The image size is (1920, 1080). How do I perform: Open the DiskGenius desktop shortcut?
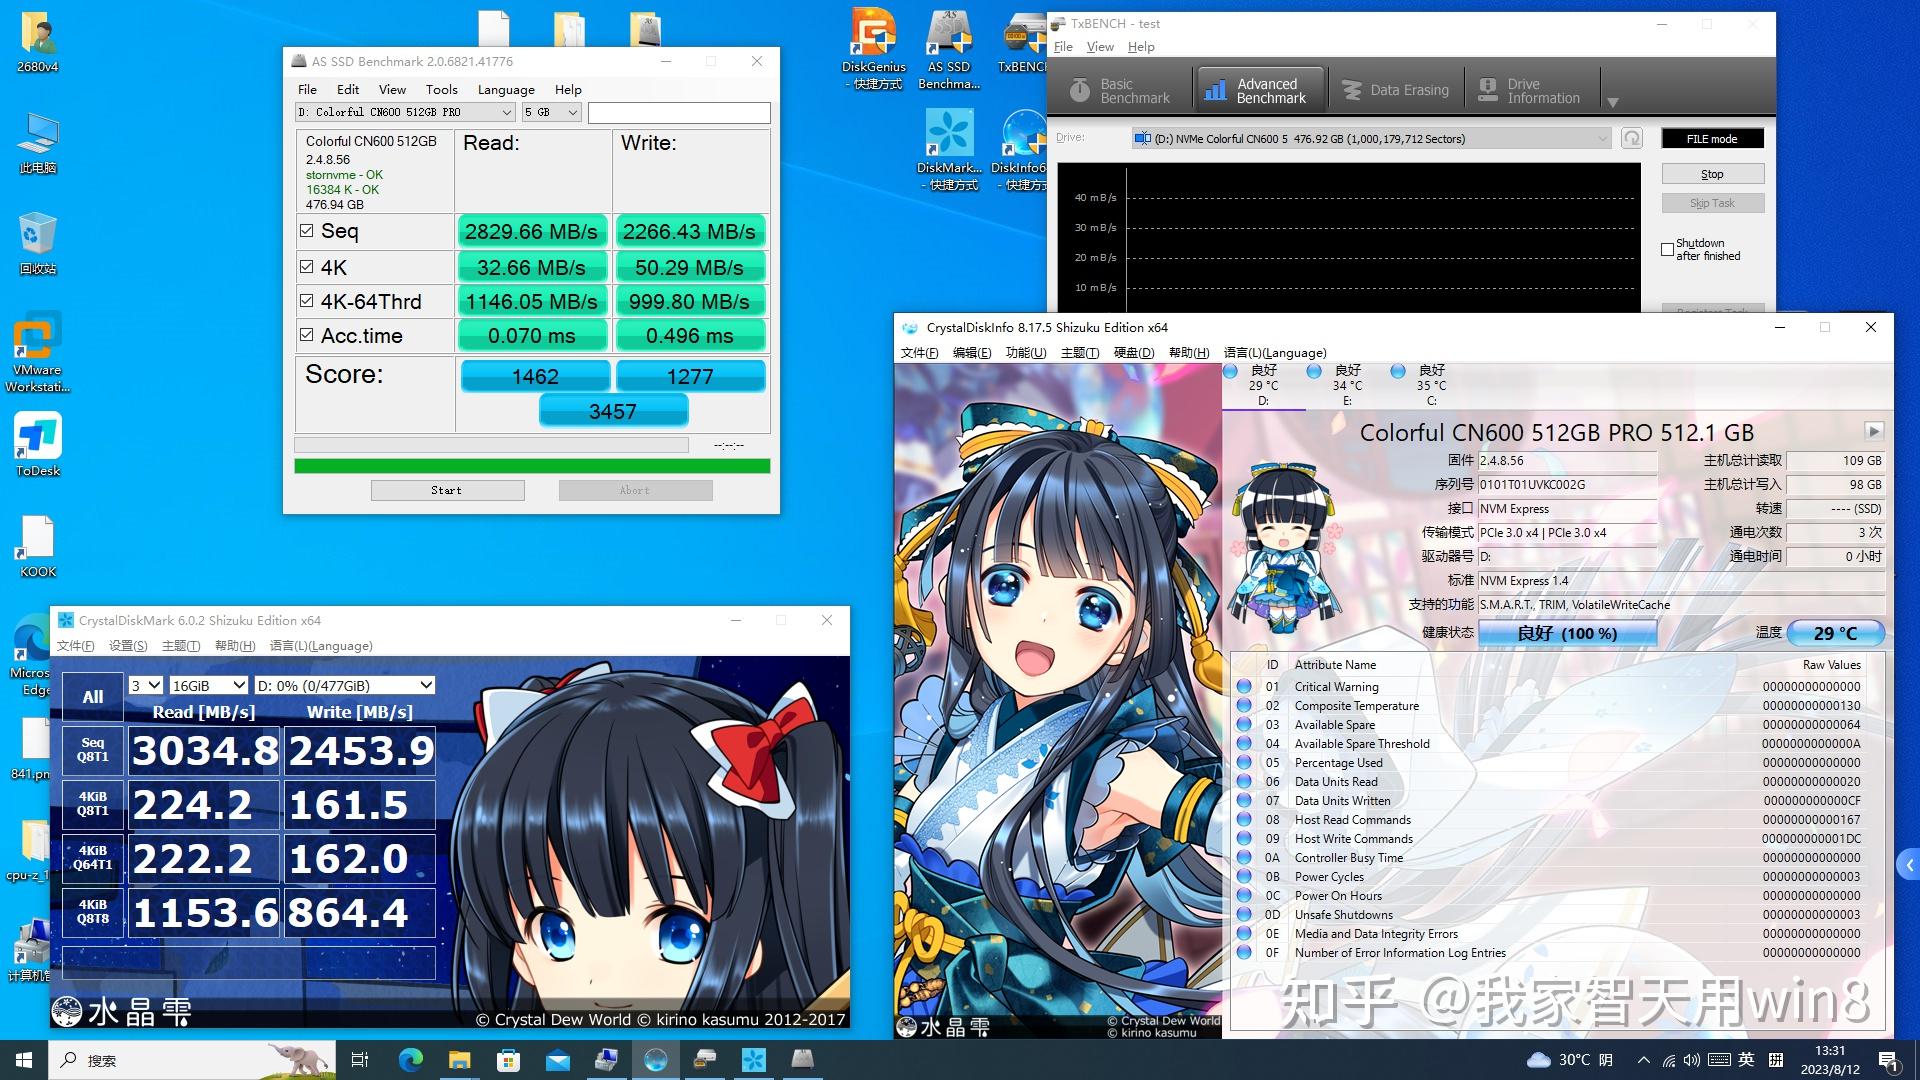873,48
